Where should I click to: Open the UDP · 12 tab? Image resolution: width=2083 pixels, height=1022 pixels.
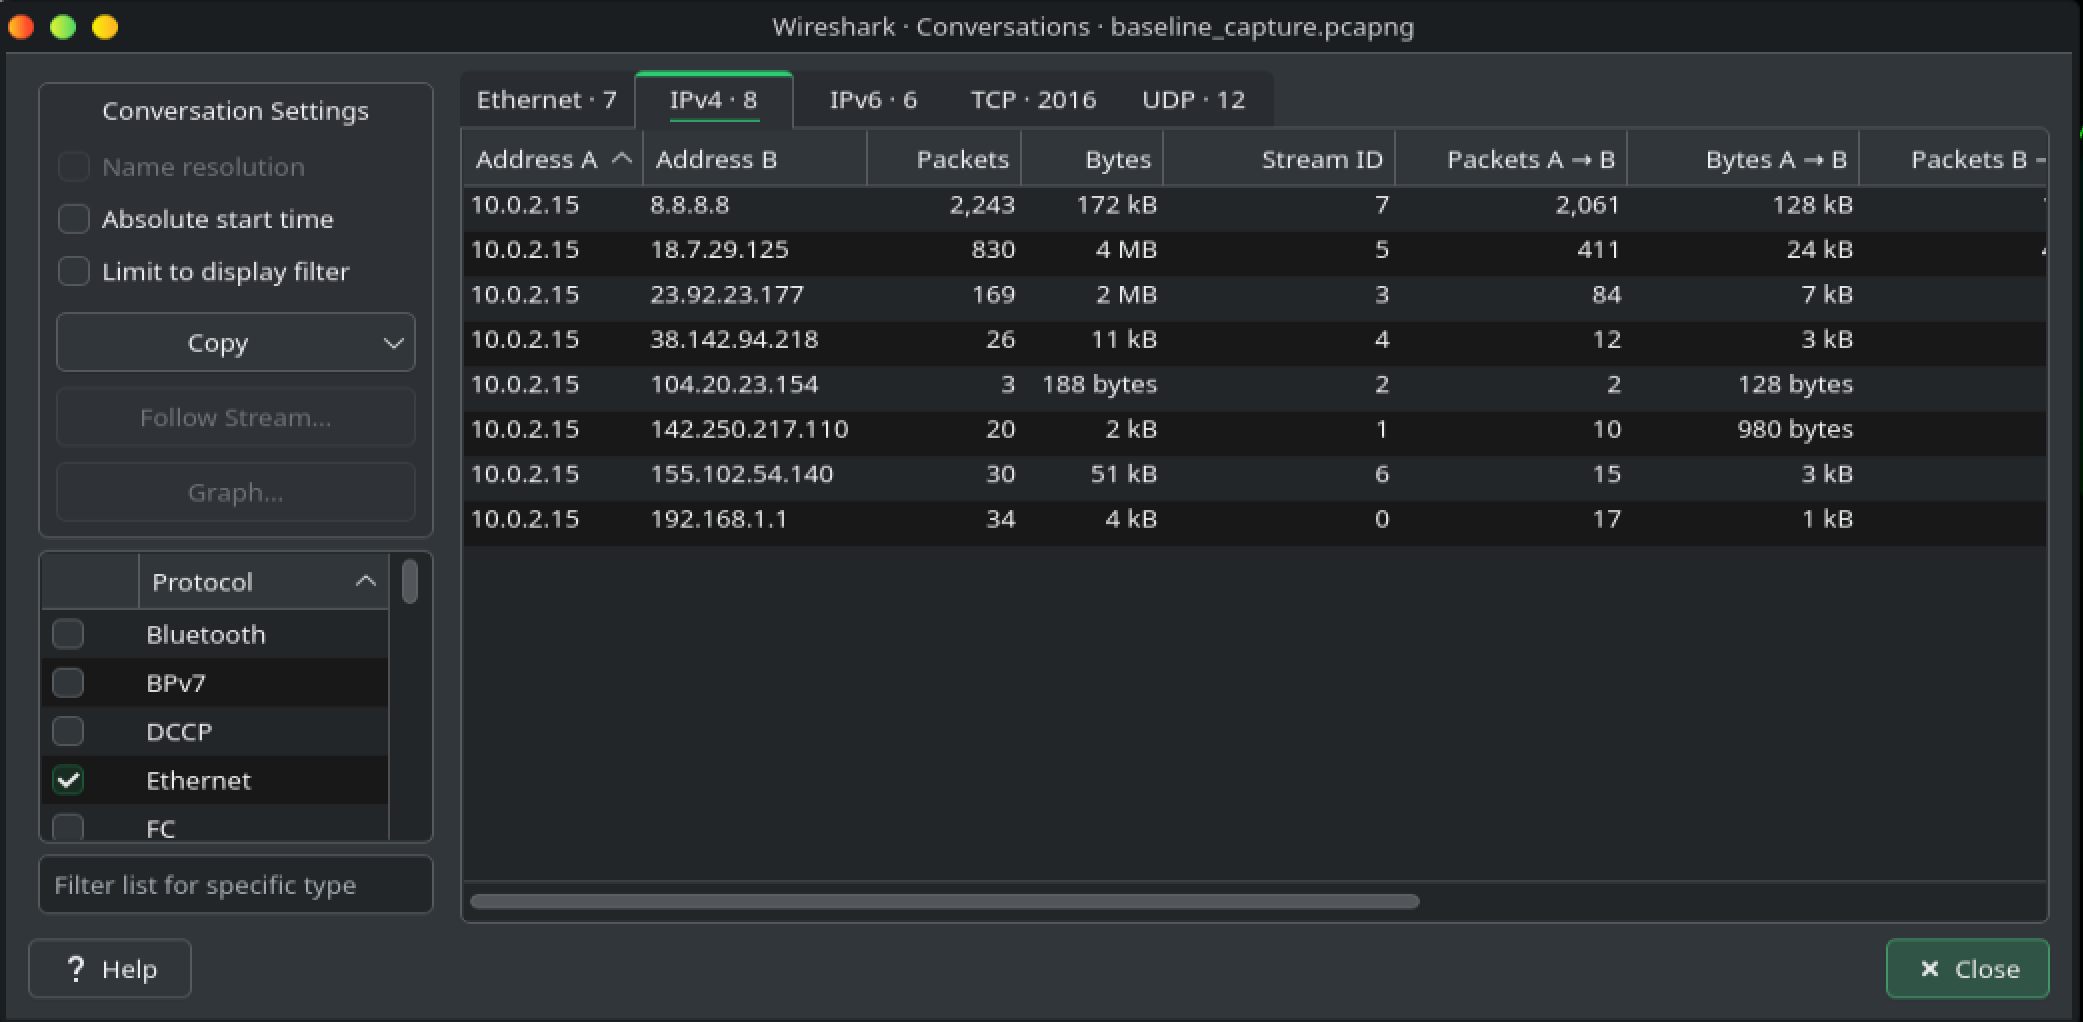coord(1194,100)
